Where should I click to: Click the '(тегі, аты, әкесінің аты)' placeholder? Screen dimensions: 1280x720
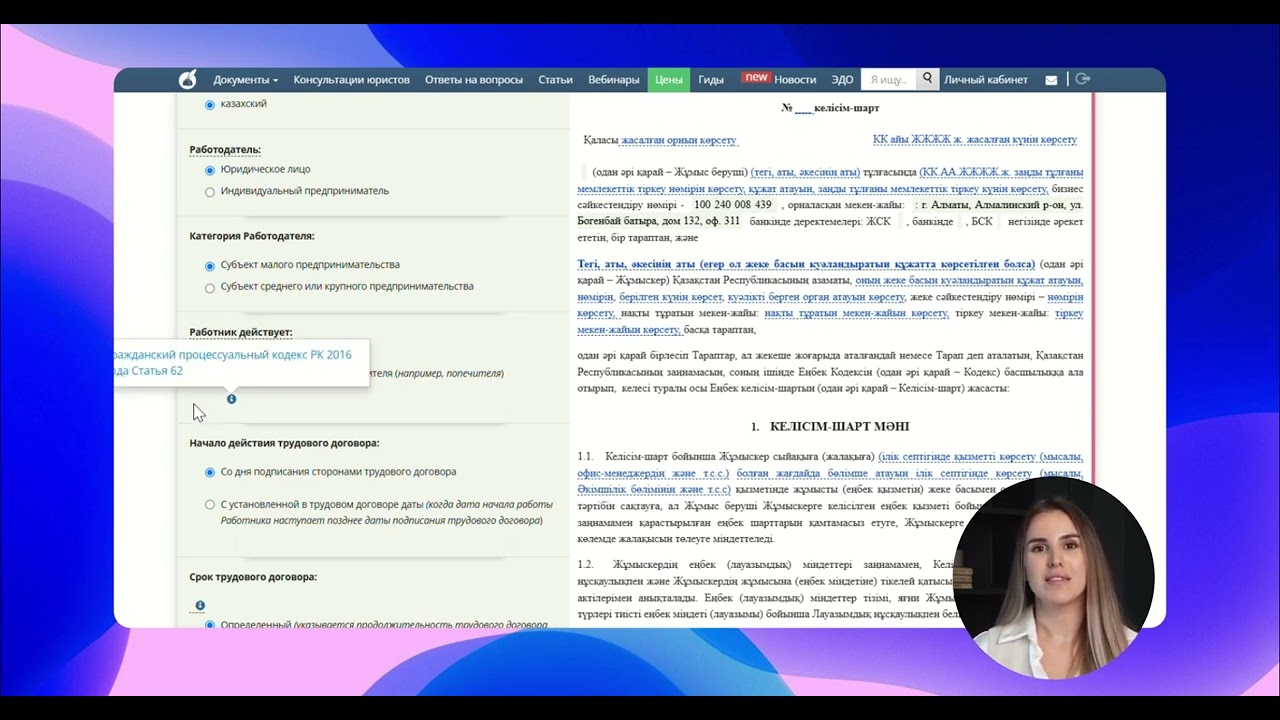[x=805, y=172]
